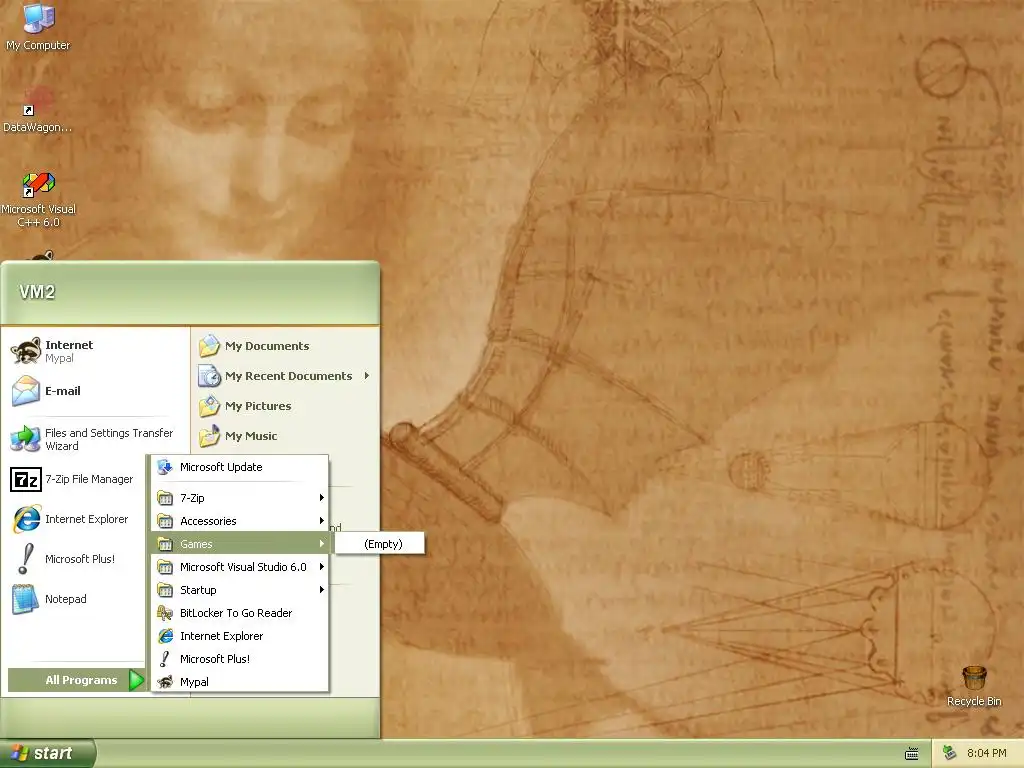Screen dimensions: 1024x768
Task: Expand the Accessories submenu arrow
Action: tap(322, 520)
